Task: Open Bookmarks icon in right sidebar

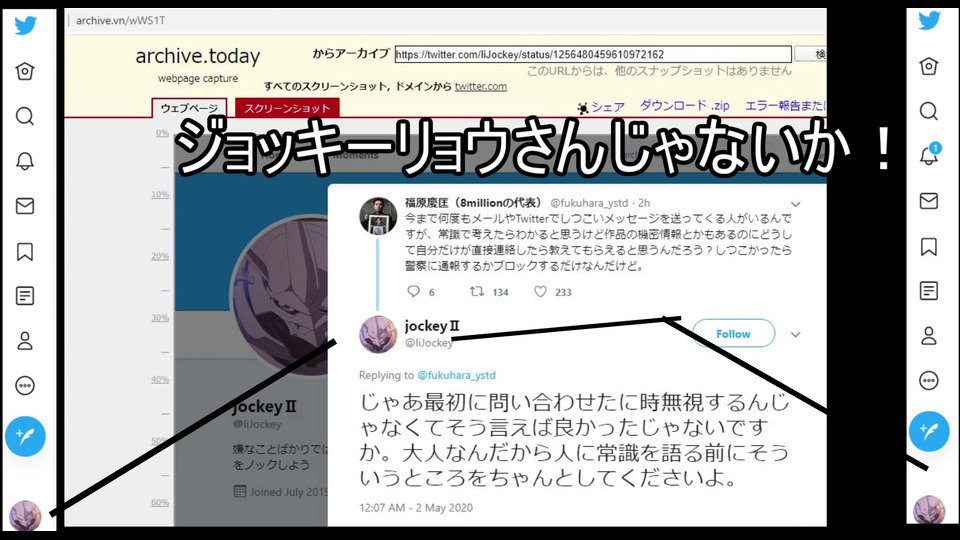Action: tap(929, 247)
